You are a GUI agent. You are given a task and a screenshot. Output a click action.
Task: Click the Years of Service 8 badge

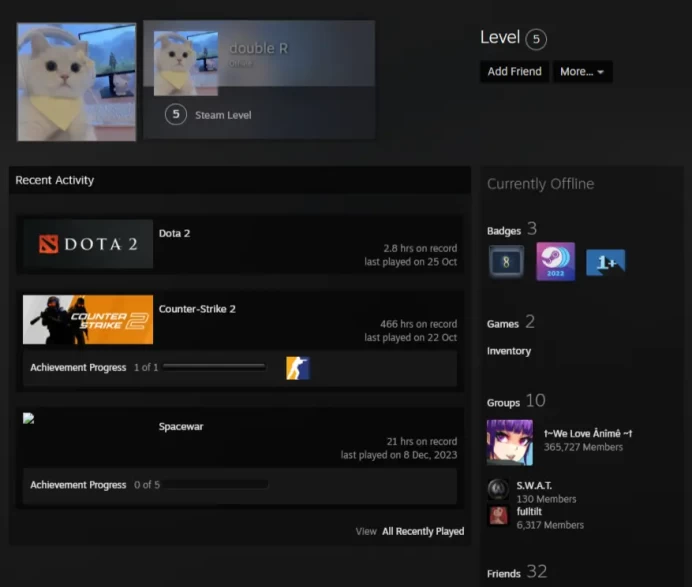(x=506, y=262)
